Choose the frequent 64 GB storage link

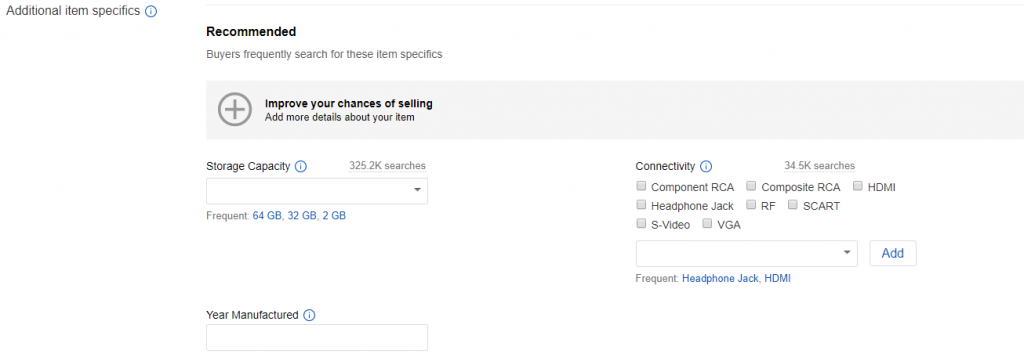(x=267, y=215)
